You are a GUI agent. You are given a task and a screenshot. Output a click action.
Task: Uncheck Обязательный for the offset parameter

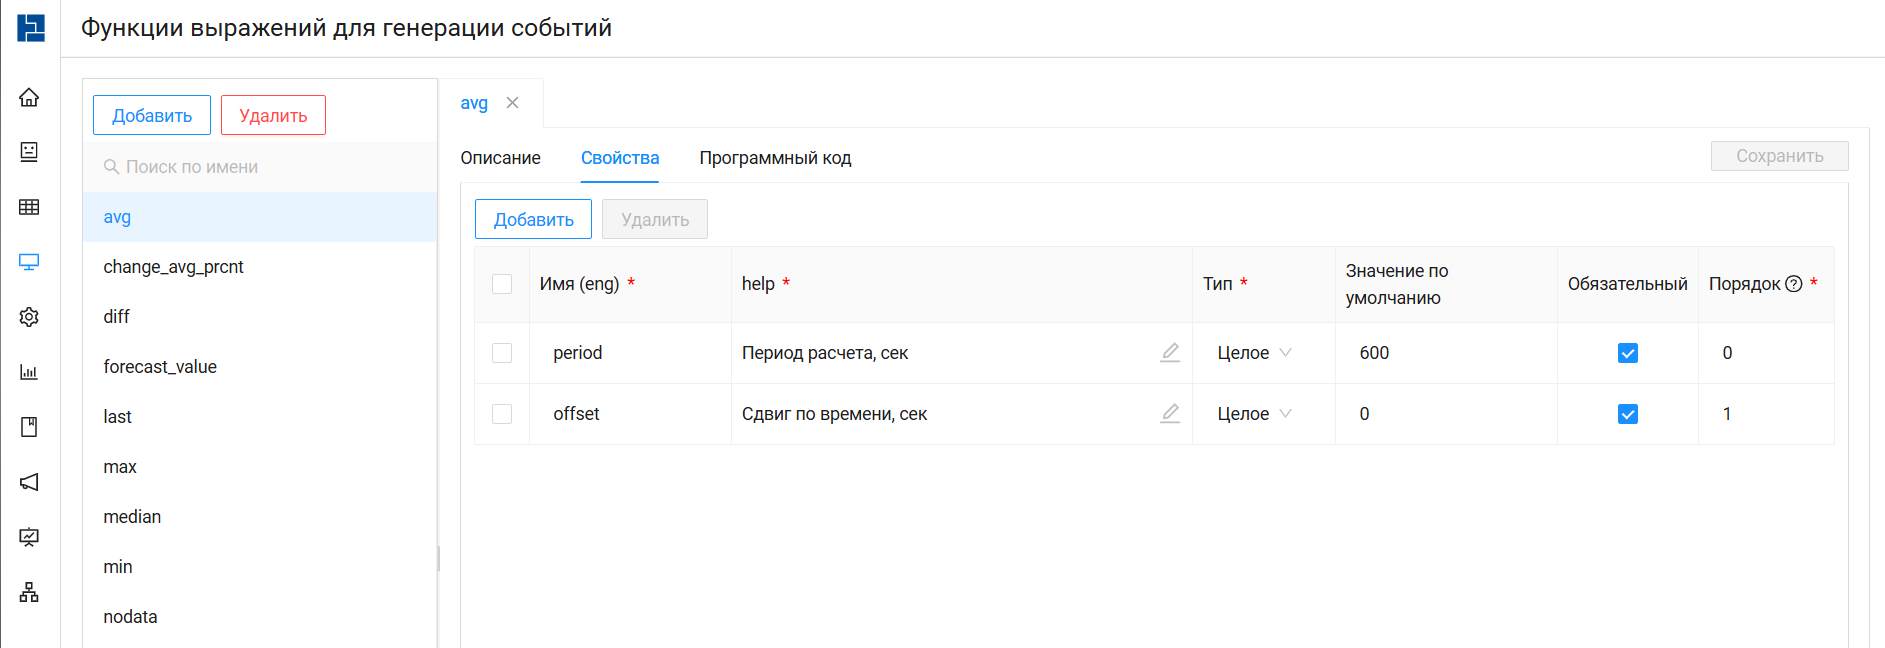coord(1627,414)
